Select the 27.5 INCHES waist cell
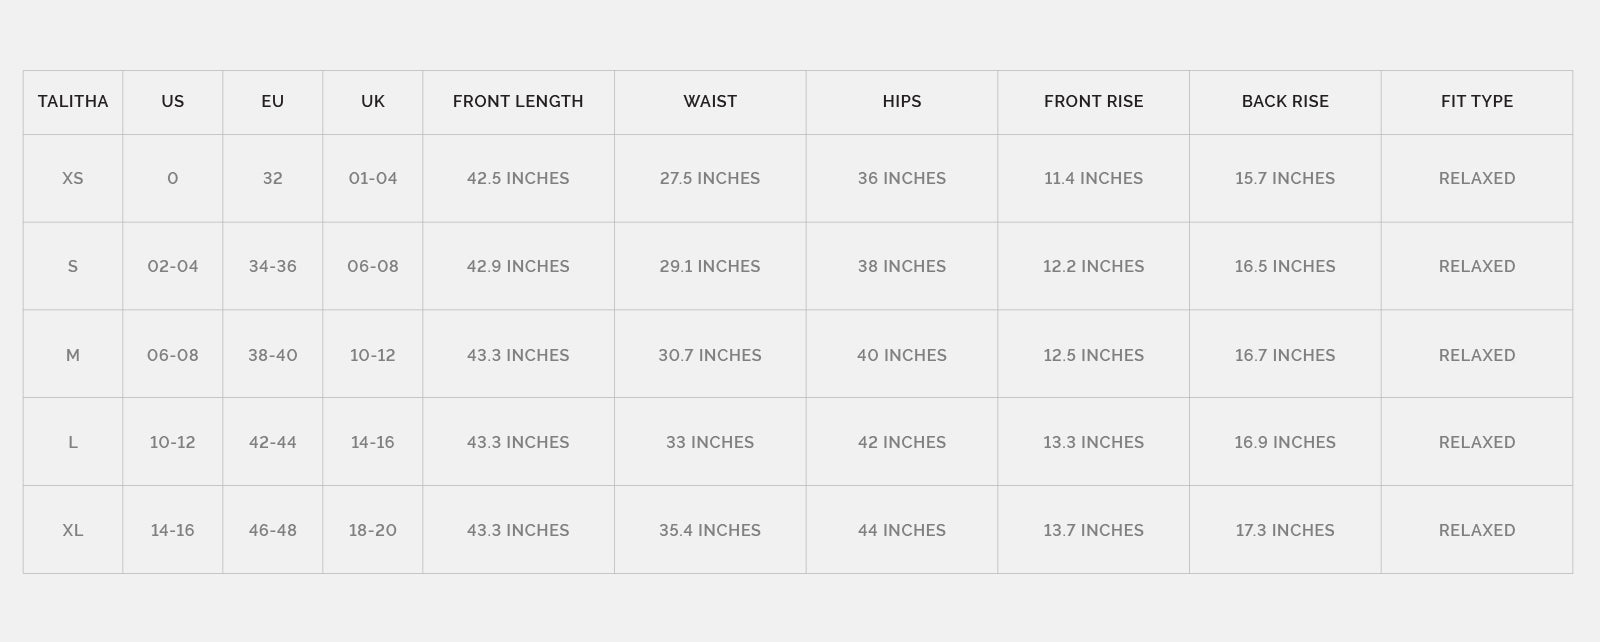 (x=710, y=178)
